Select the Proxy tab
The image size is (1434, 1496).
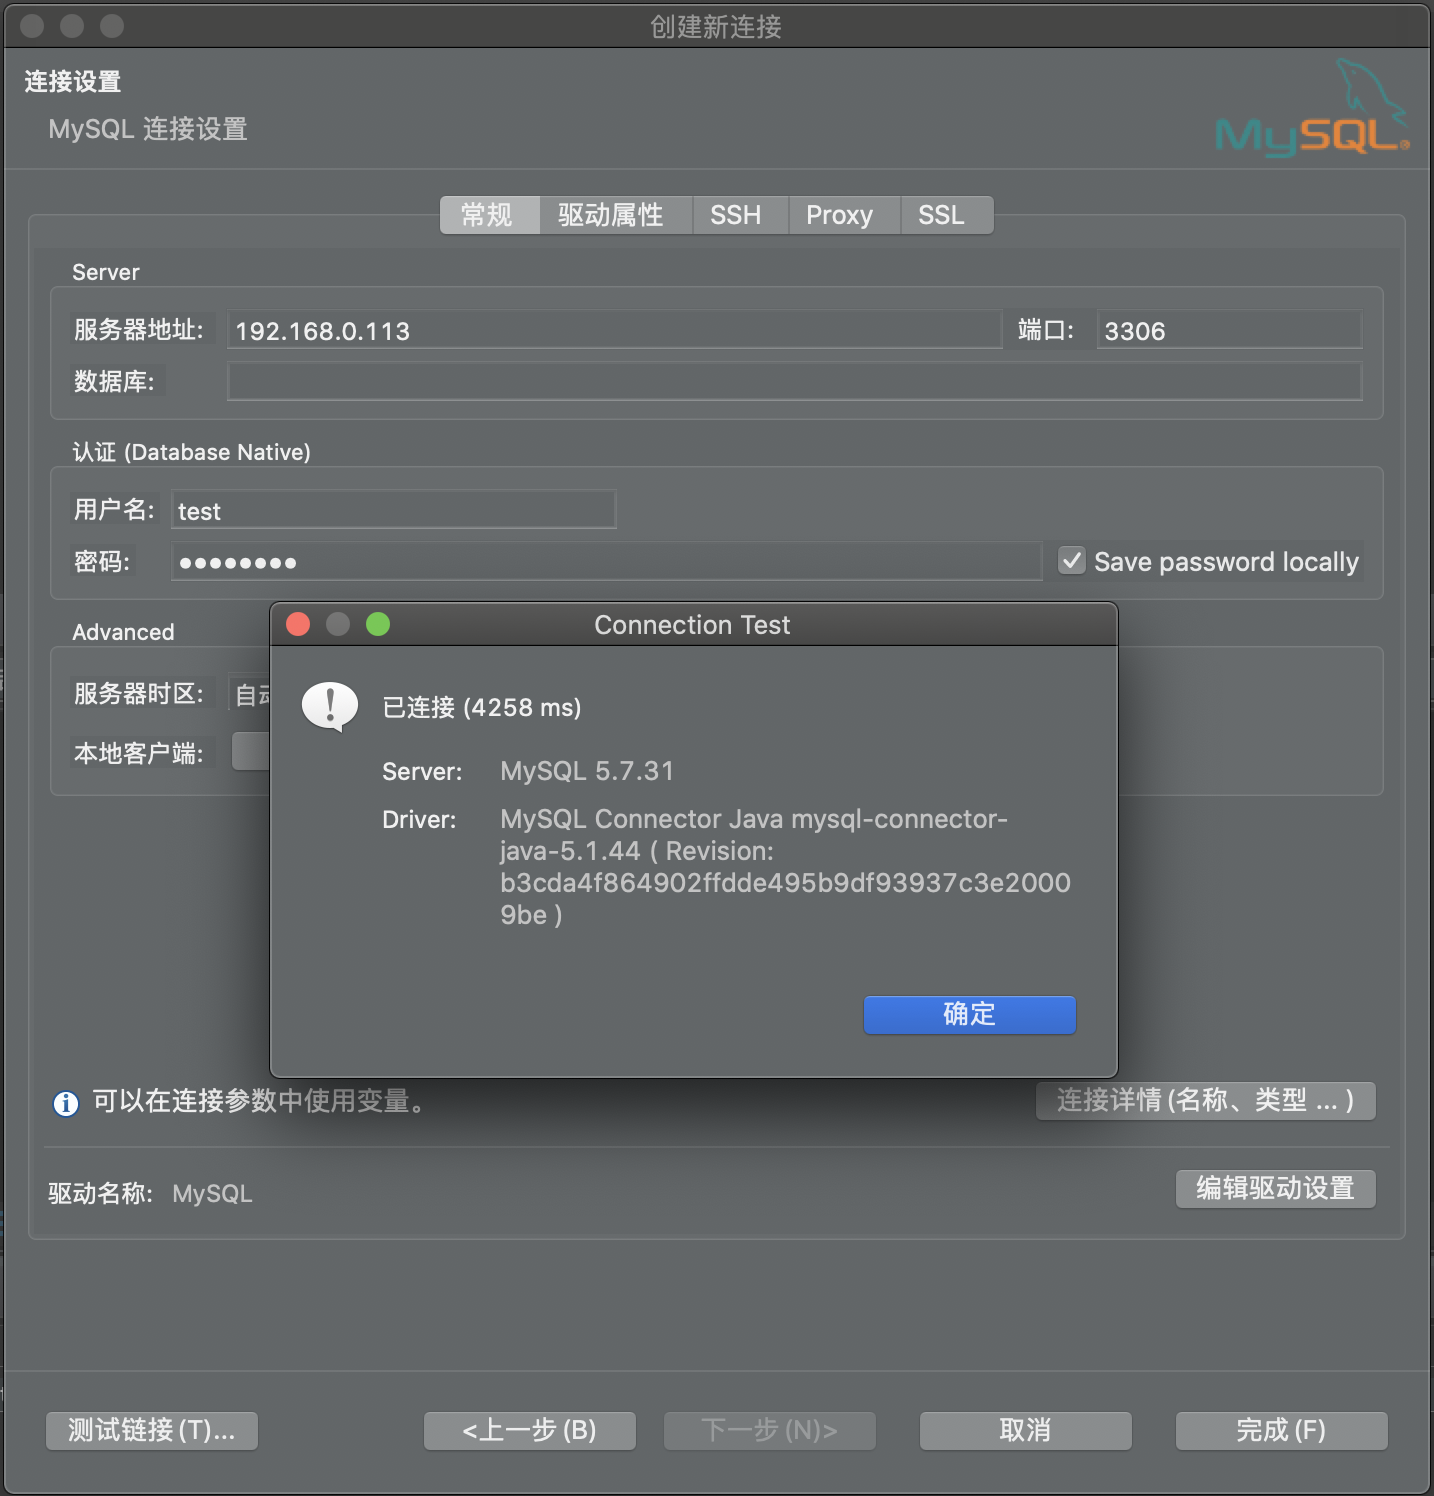pyautogui.click(x=845, y=215)
